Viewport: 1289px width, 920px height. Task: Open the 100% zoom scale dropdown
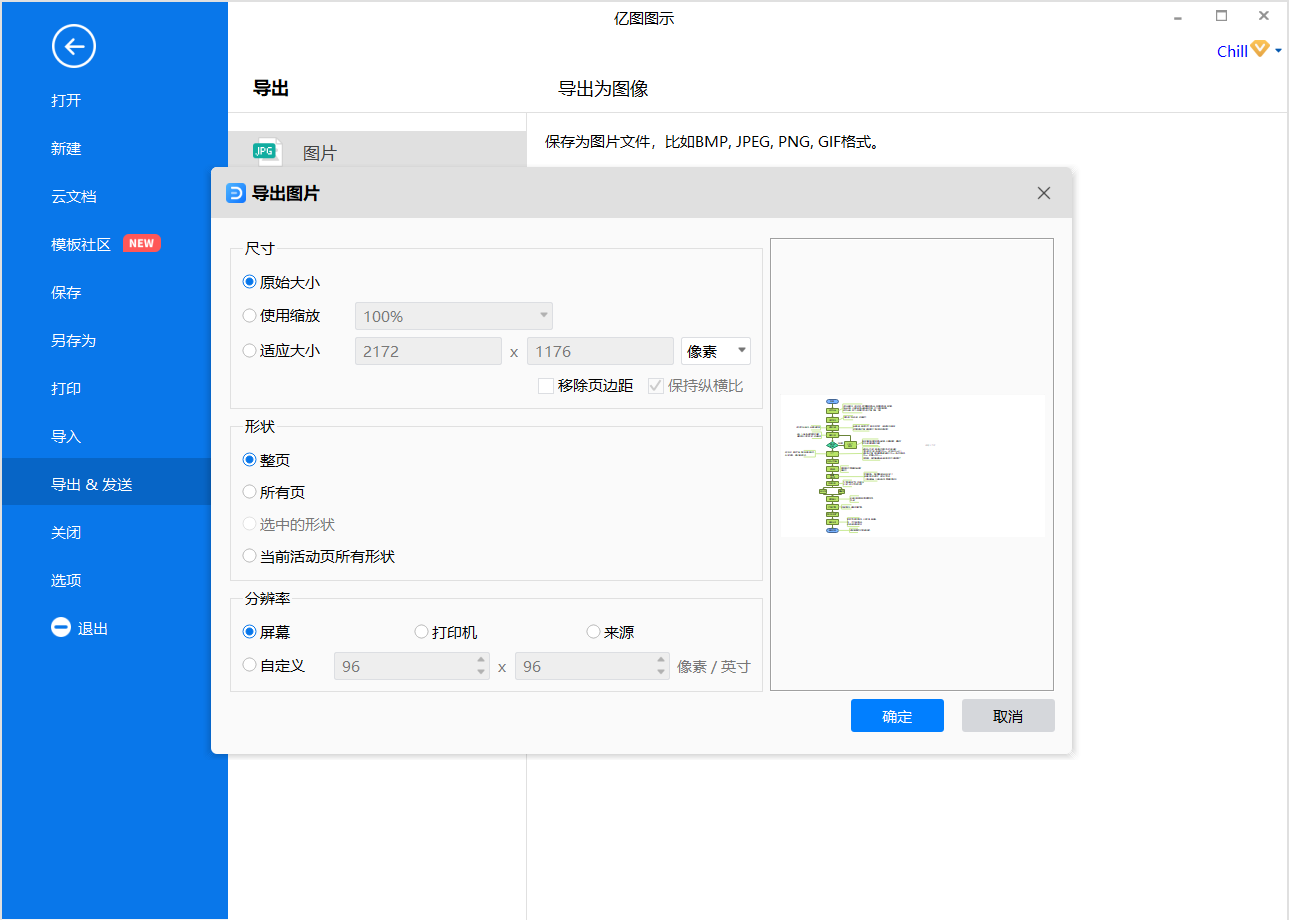tap(454, 316)
